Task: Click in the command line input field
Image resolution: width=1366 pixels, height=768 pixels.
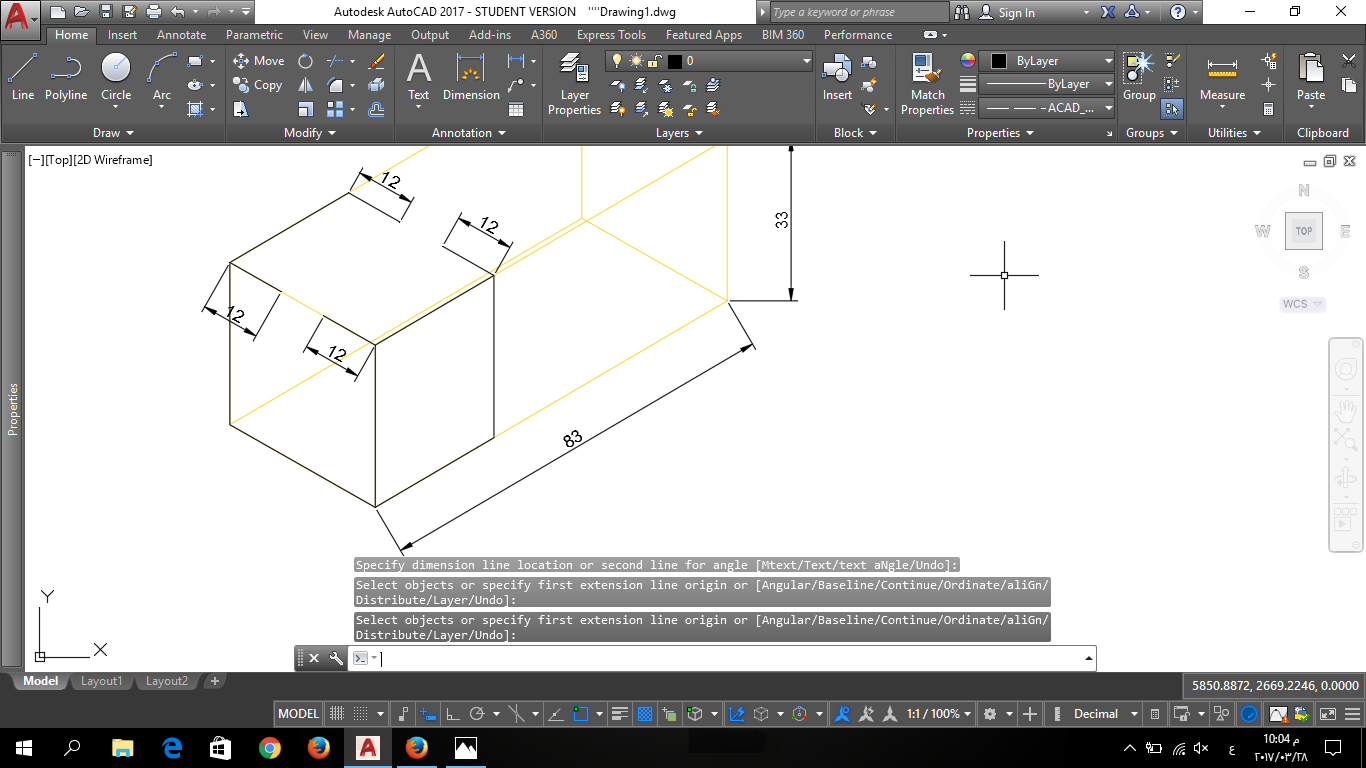Action: pos(730,658)
